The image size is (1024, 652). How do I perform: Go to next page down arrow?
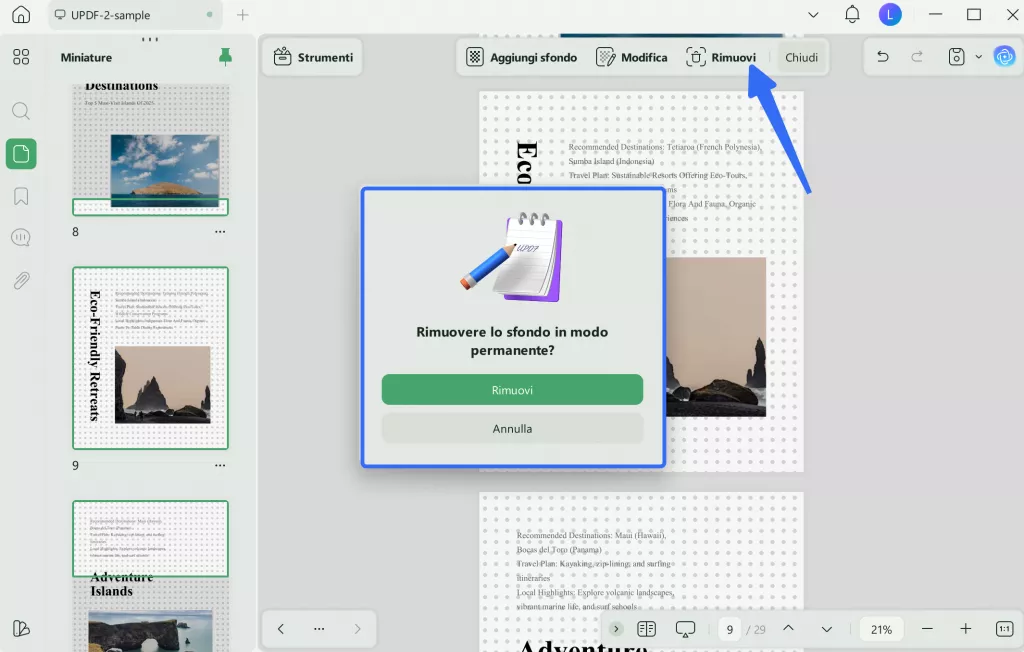[827, 629]
